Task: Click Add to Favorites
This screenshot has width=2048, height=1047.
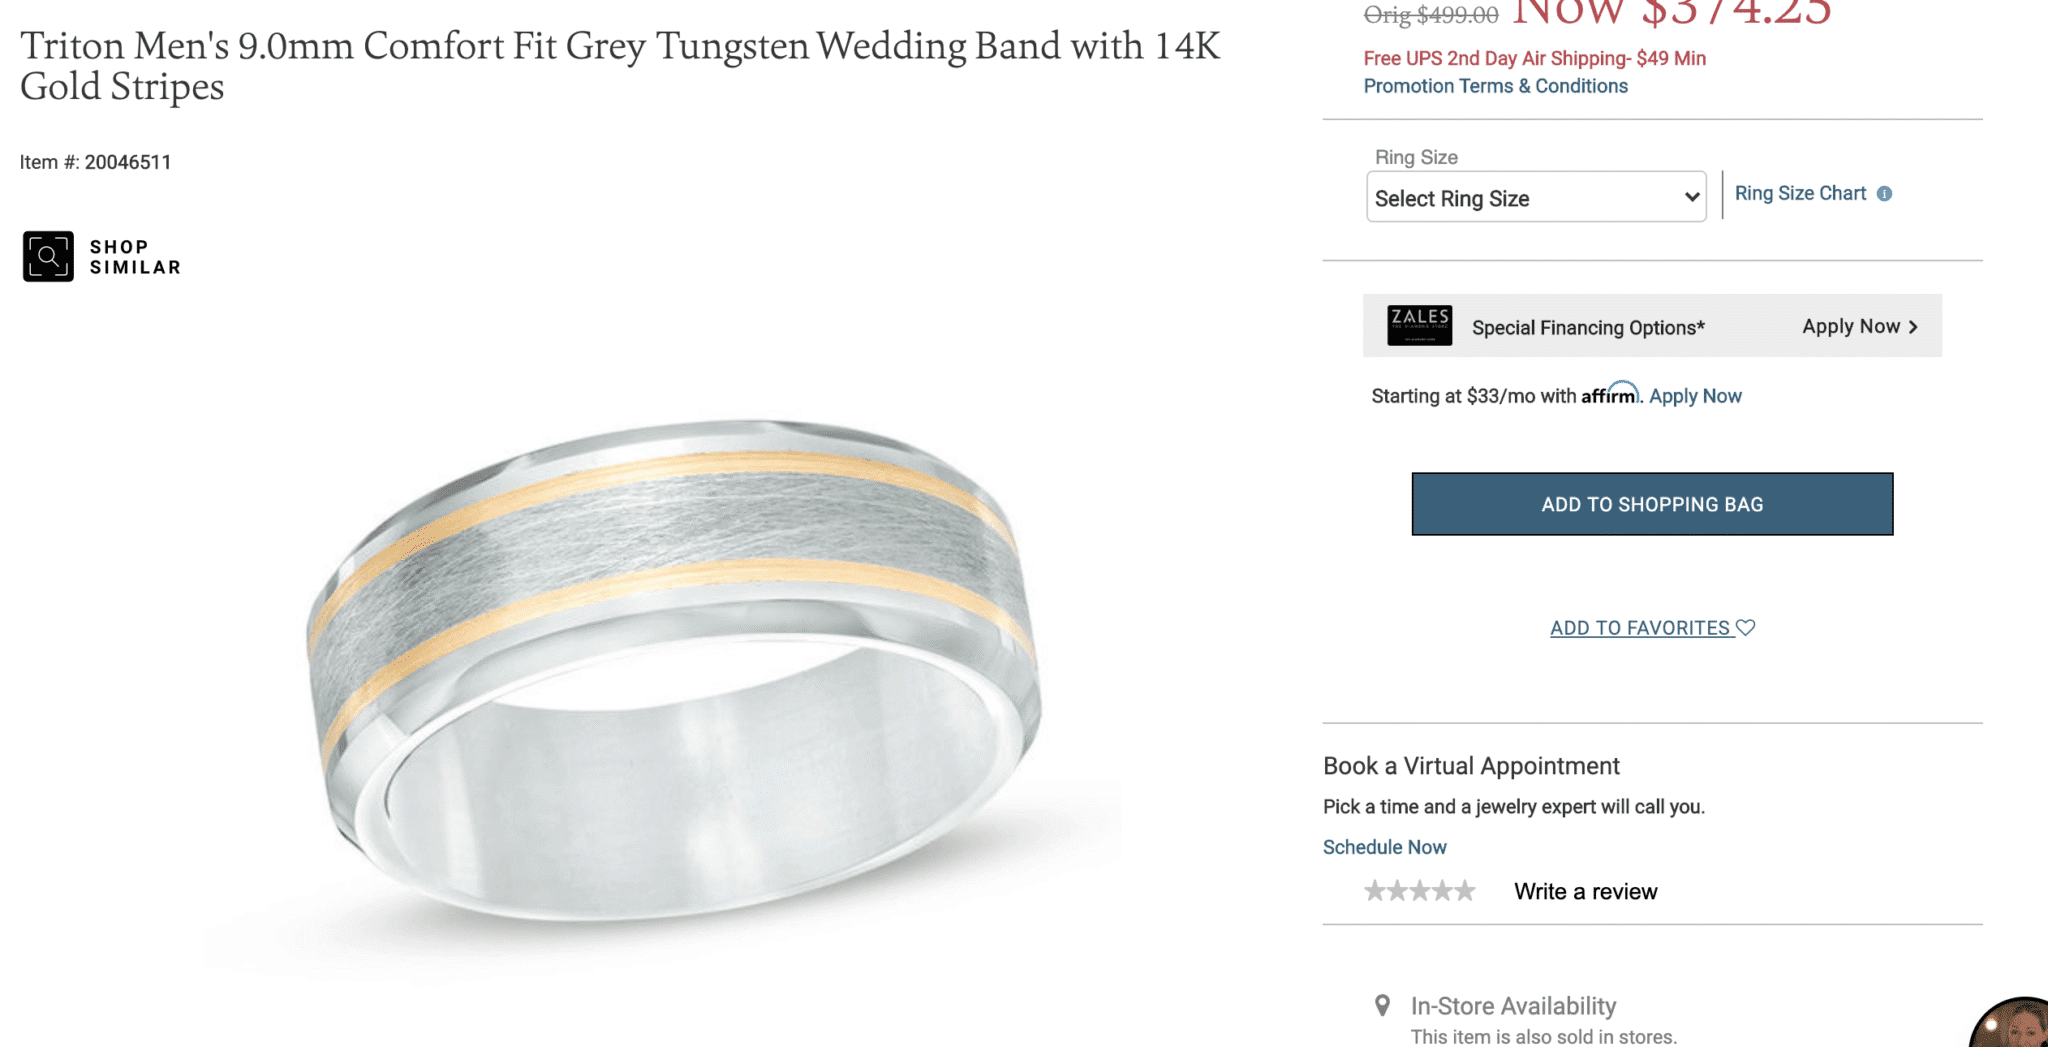Action: (1639, 628)
